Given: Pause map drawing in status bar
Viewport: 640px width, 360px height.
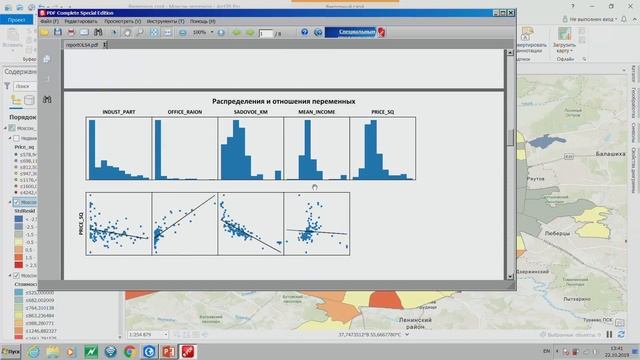Looking at the screenshot, I should tap(609, 334).
